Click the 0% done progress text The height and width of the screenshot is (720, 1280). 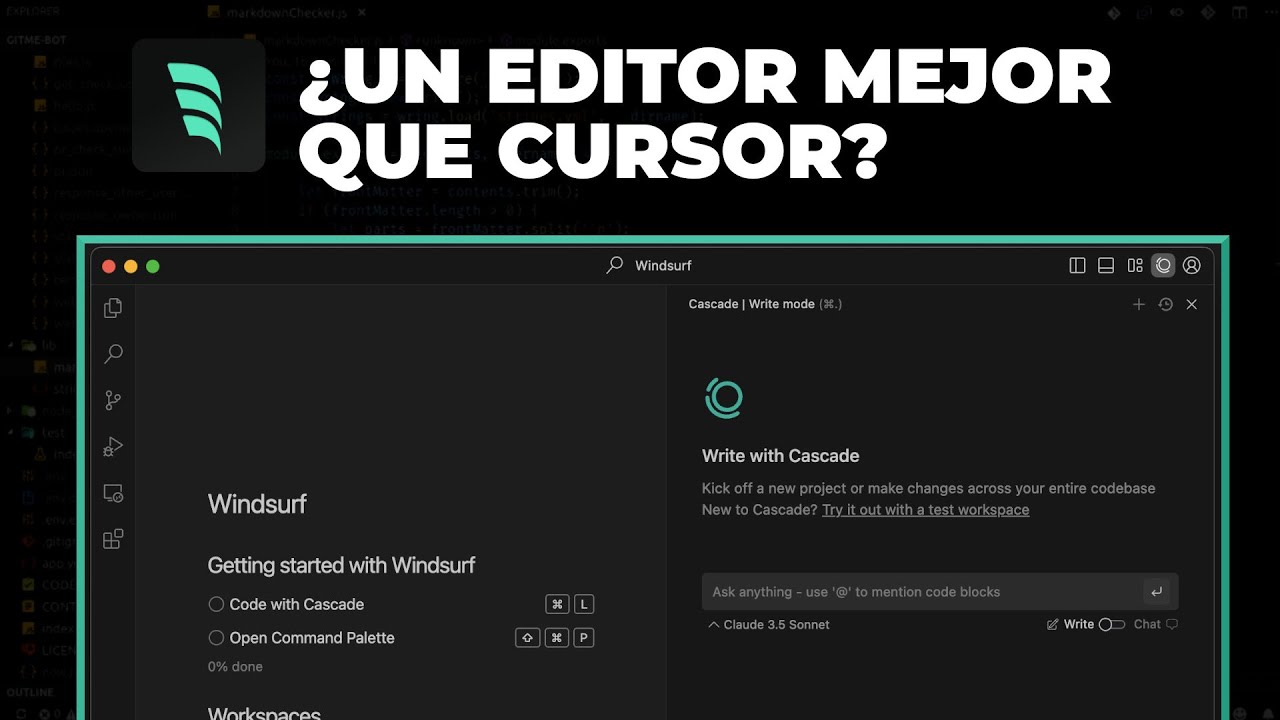(x=235, y=666)
